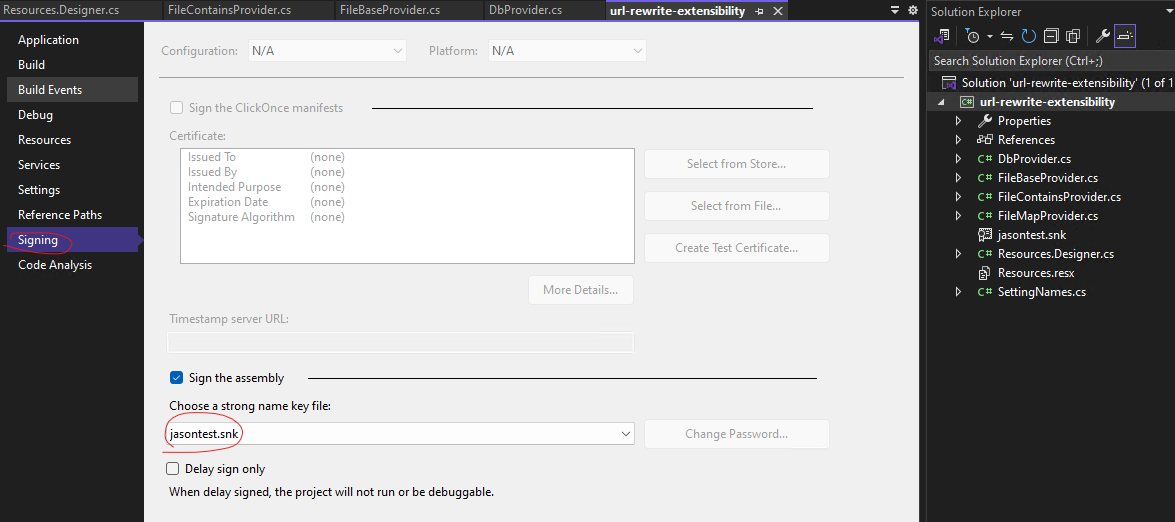The width and height of the screenshot is (1175, 522).
Task: Click the Select from Store button
Action: (737, 164)
